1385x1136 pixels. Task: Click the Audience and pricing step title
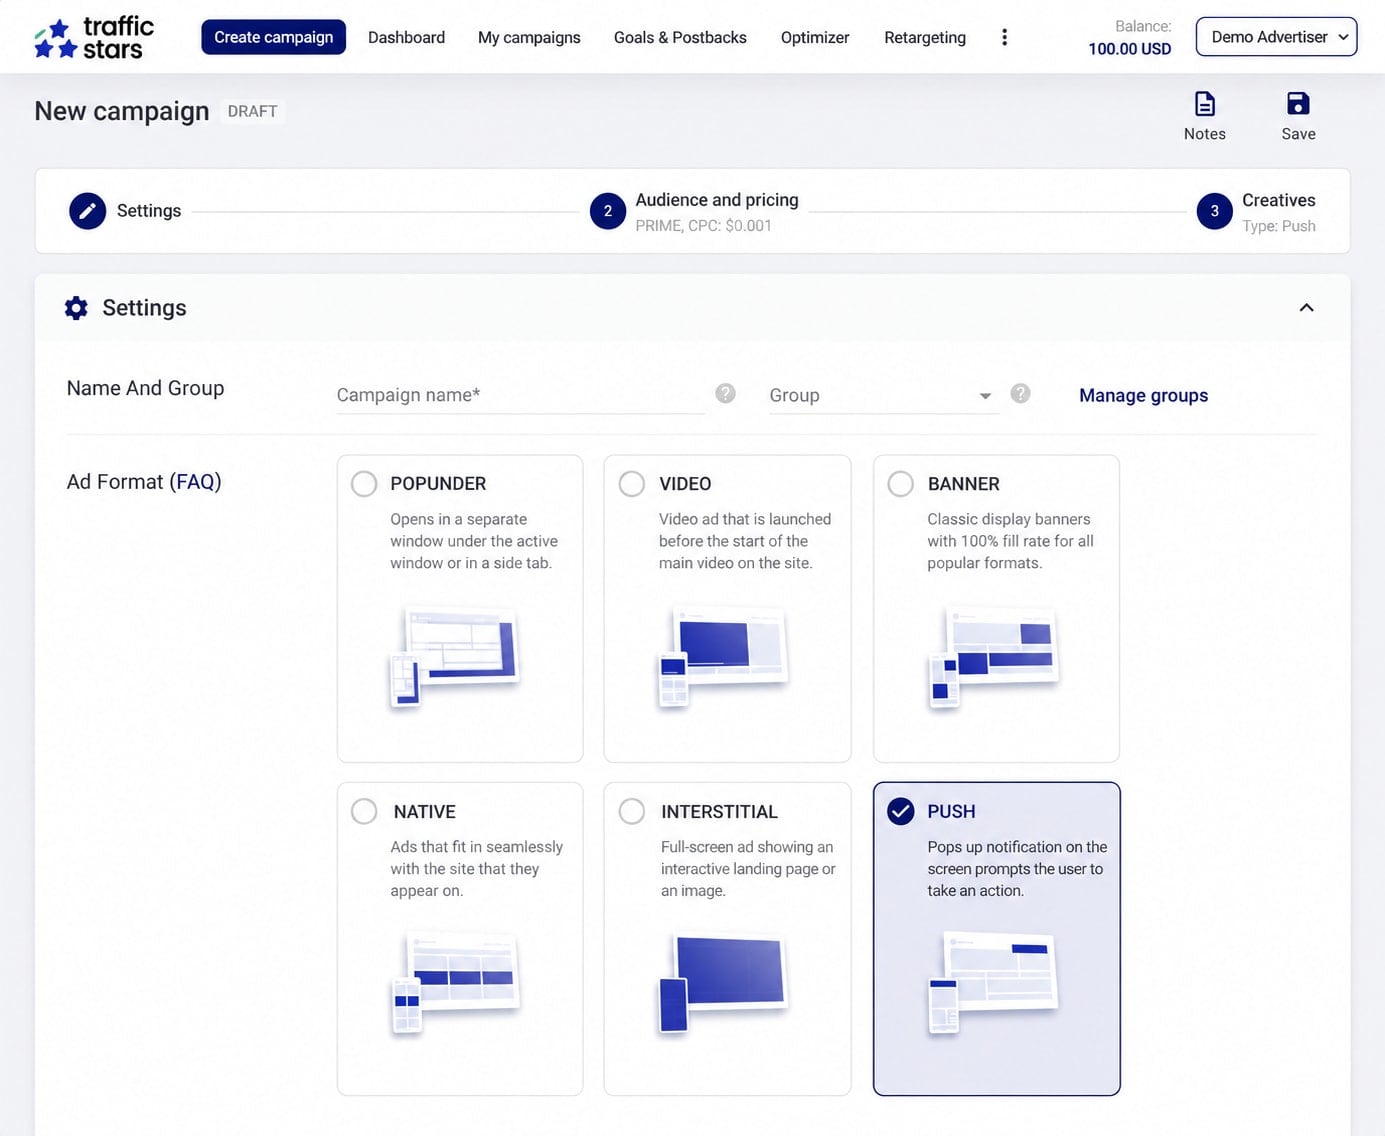coord(717,200)
